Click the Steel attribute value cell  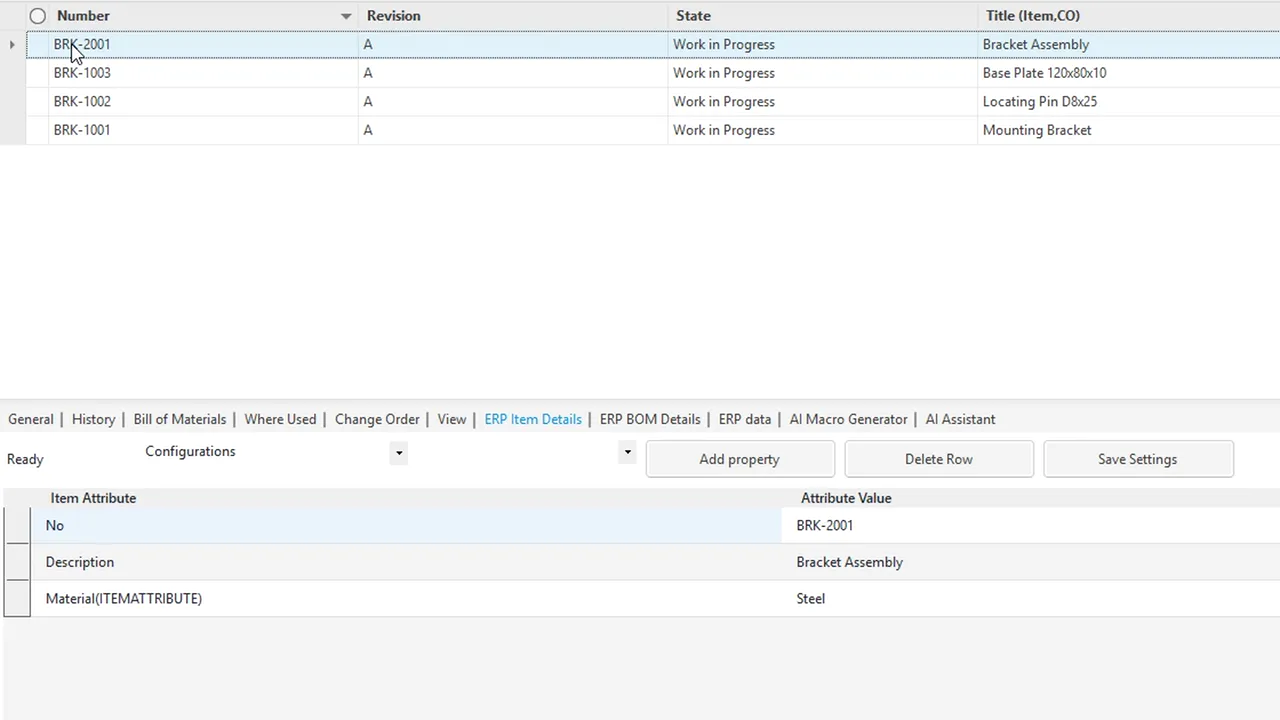(x=1031, y=598)
